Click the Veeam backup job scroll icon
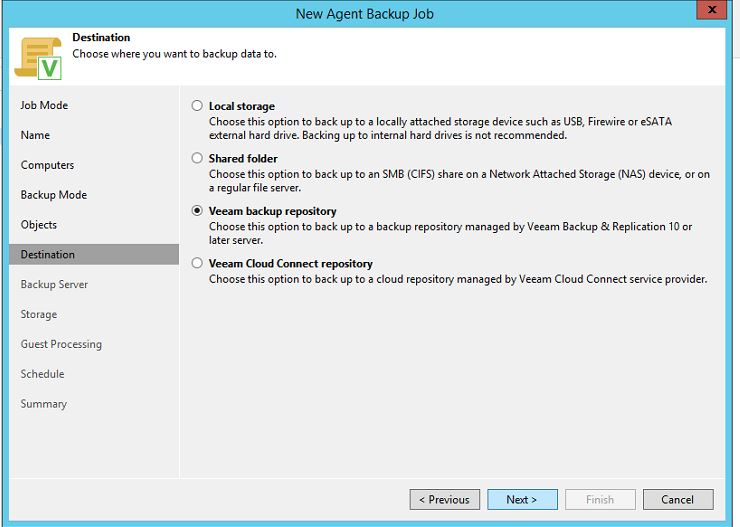Screen dimensions: 740x527 (39, 58)
